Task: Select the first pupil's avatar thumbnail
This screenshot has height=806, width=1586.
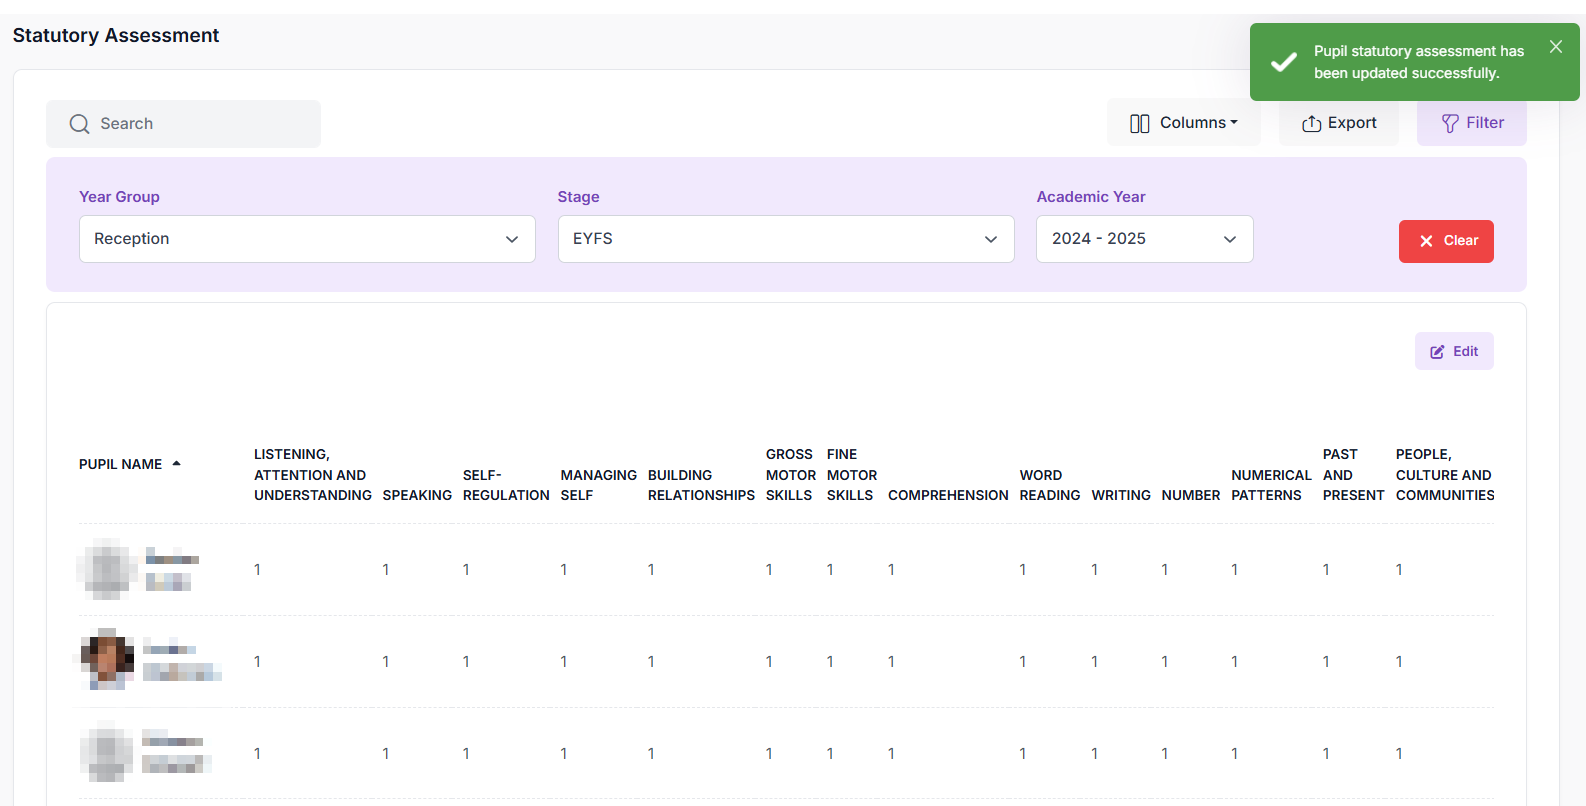Action: tap(107, 569)
